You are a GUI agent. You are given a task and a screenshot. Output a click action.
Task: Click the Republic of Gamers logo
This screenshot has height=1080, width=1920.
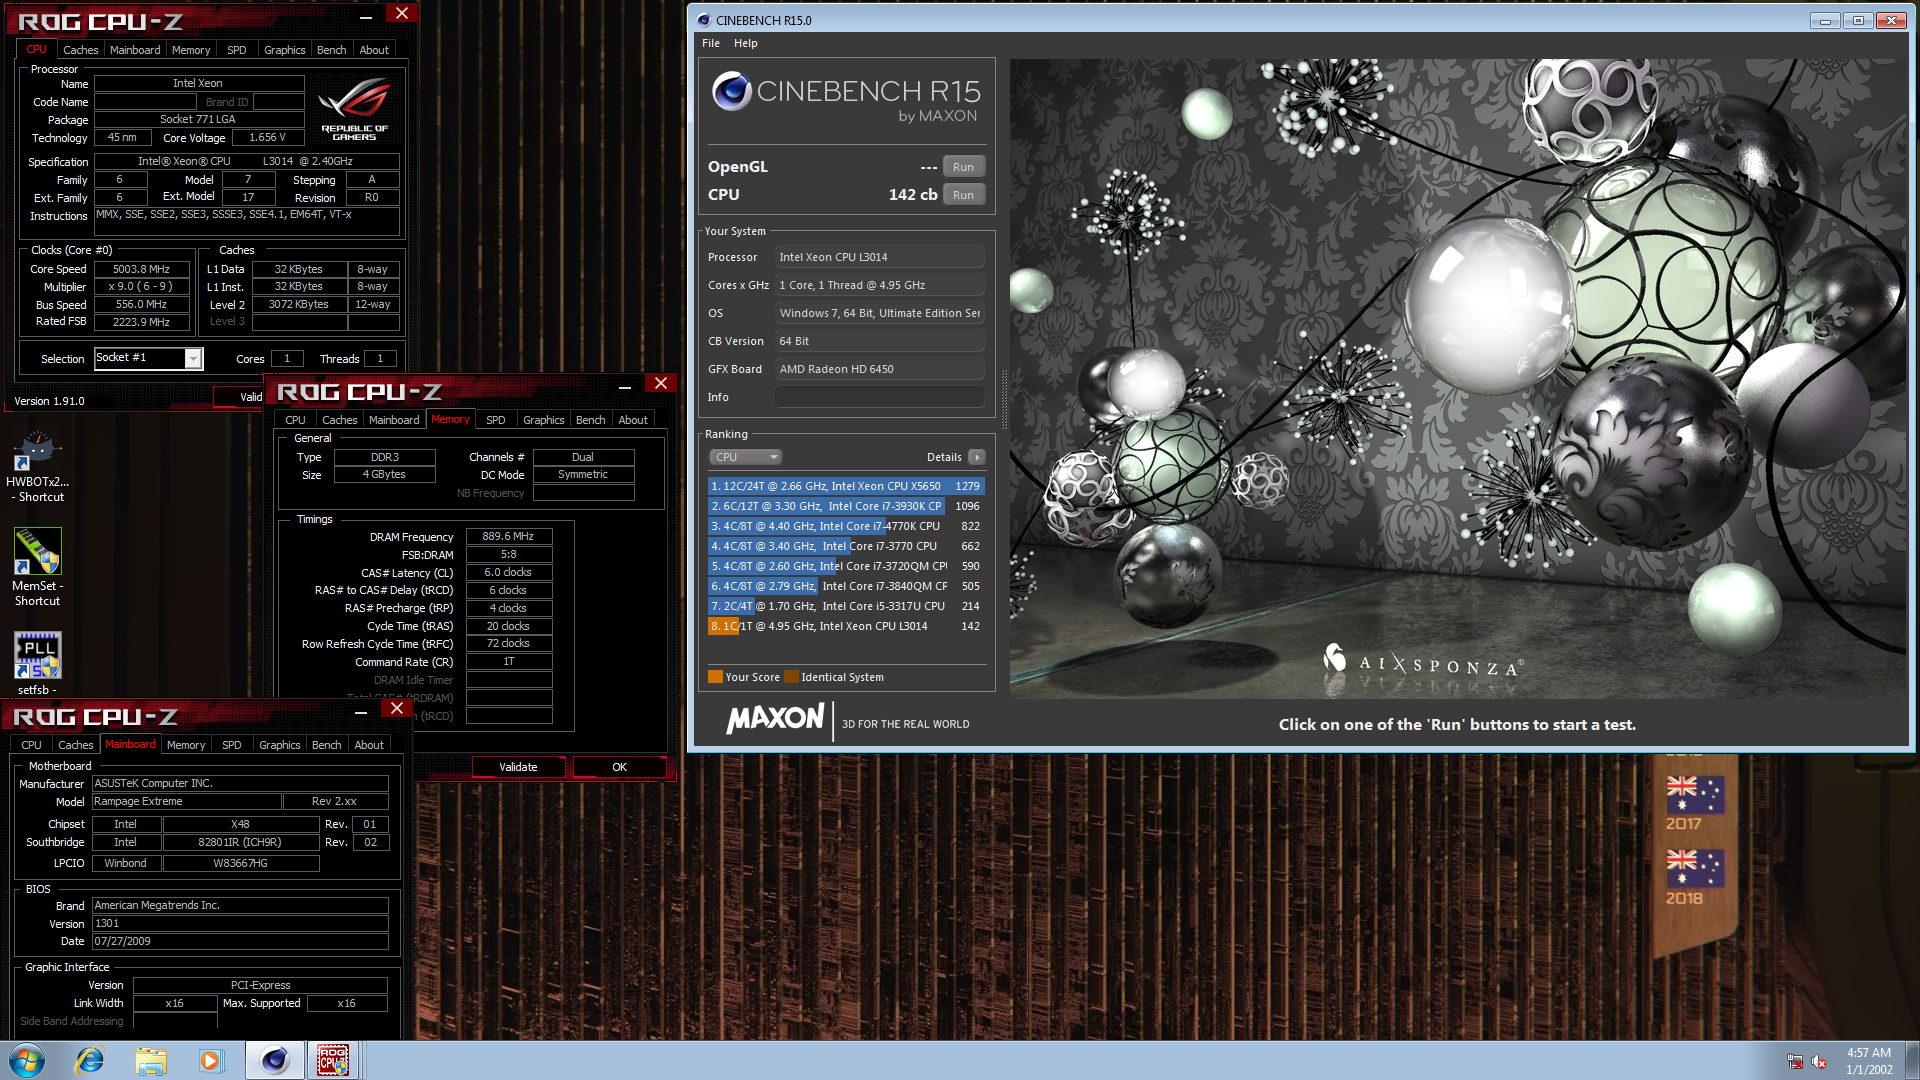pyautogui.click(x=354, y=110)
